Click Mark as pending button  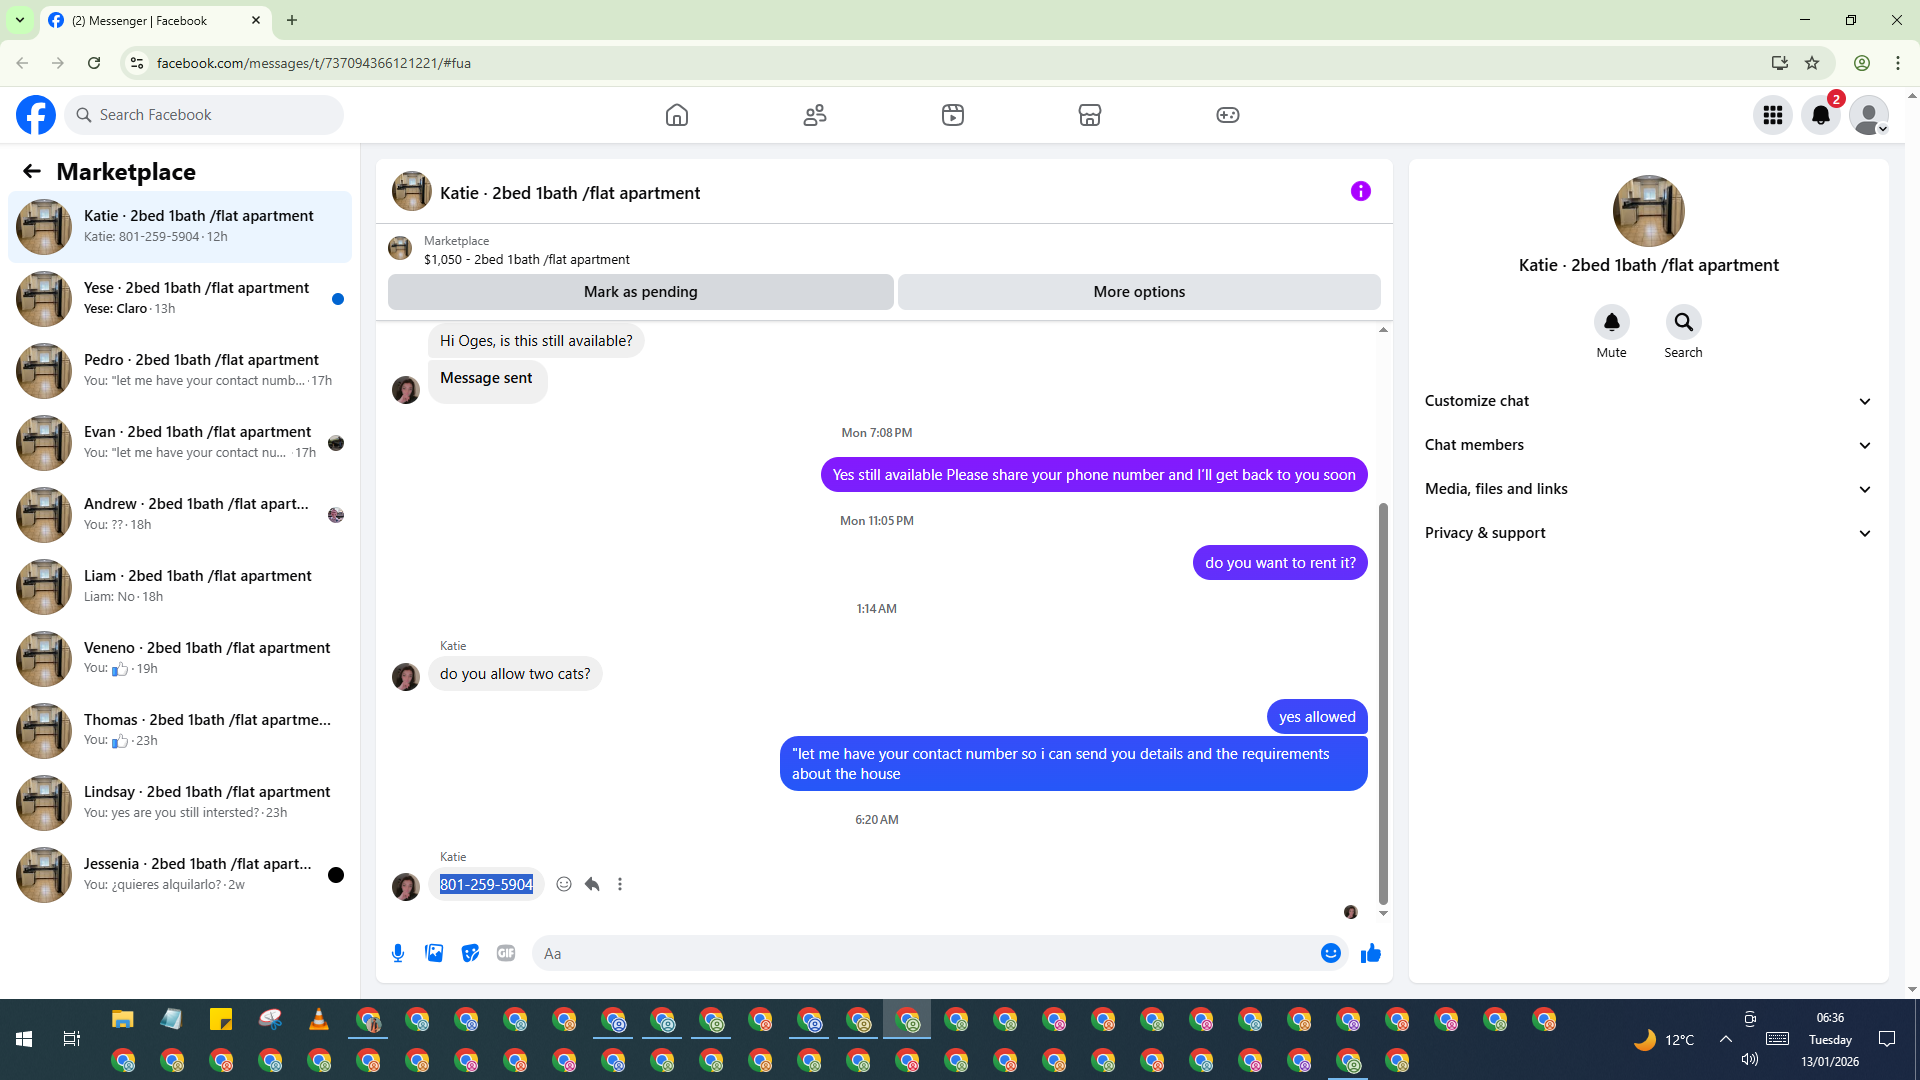[x=640, y=292]
